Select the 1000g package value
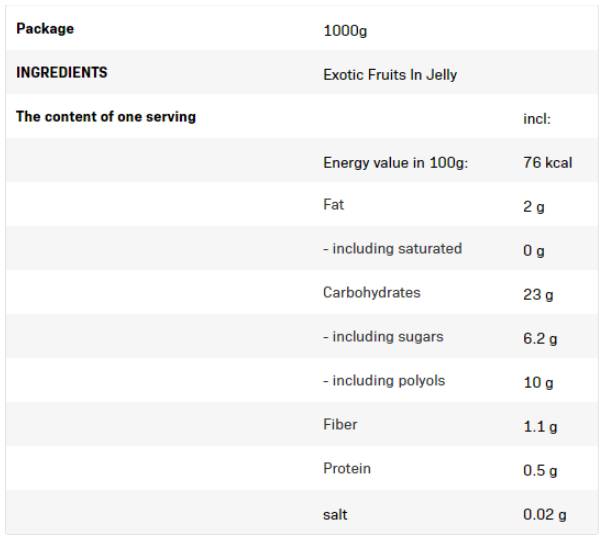604x540 pixels. [x=345, y=31]
